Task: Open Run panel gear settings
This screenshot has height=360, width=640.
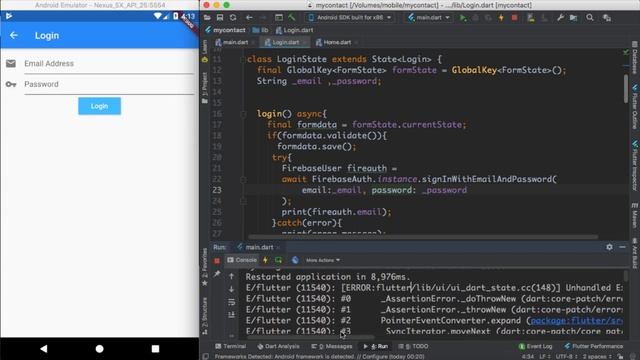Action: coord(609,247)
